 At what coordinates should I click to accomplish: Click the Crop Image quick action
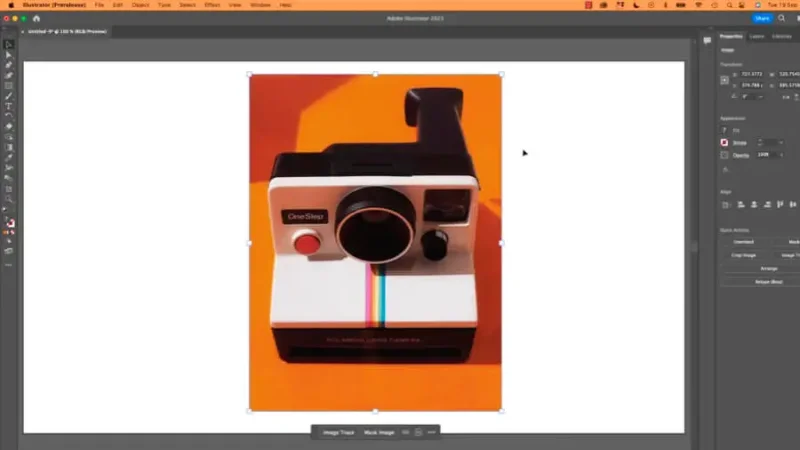point(743,255)
